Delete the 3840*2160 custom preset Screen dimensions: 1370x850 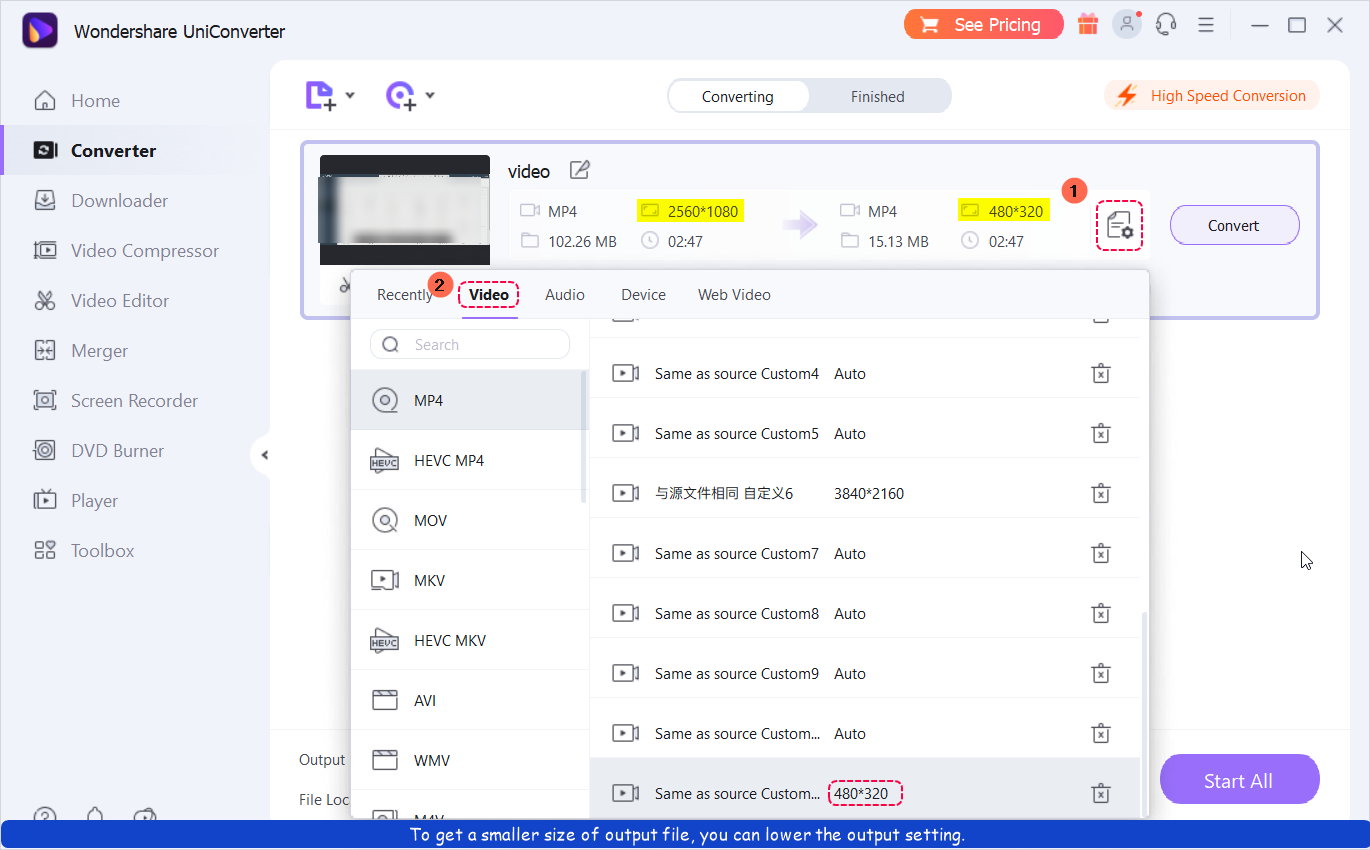1100,494
